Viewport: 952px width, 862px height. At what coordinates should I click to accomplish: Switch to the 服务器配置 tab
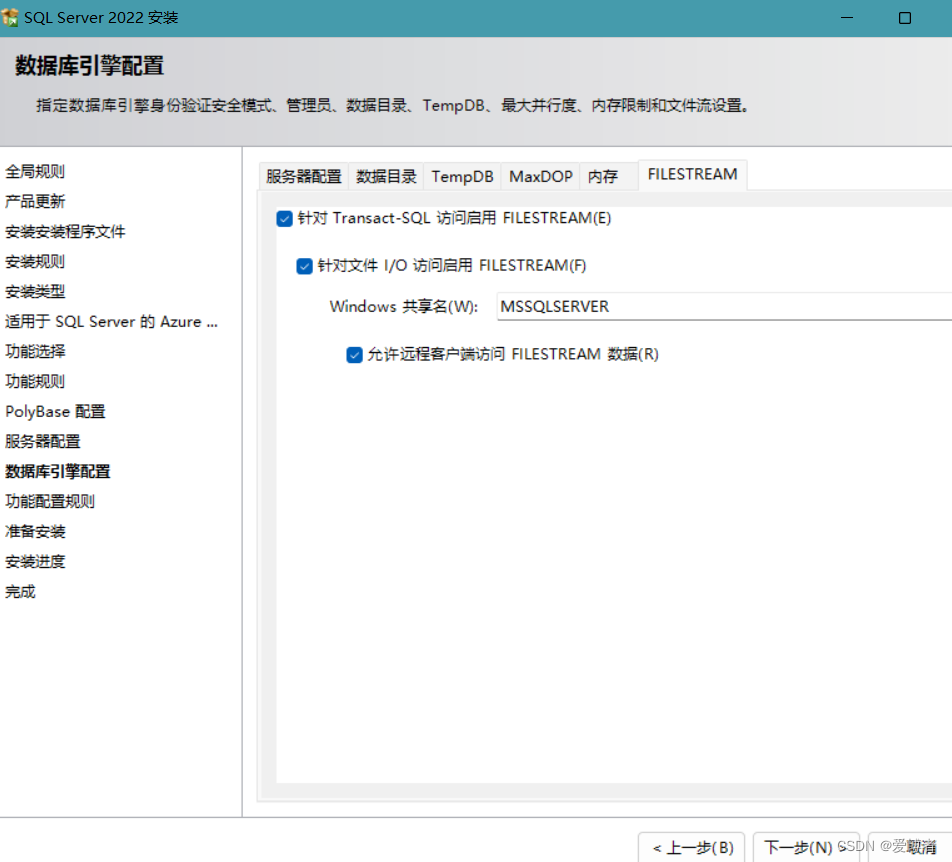coord(303,175)
